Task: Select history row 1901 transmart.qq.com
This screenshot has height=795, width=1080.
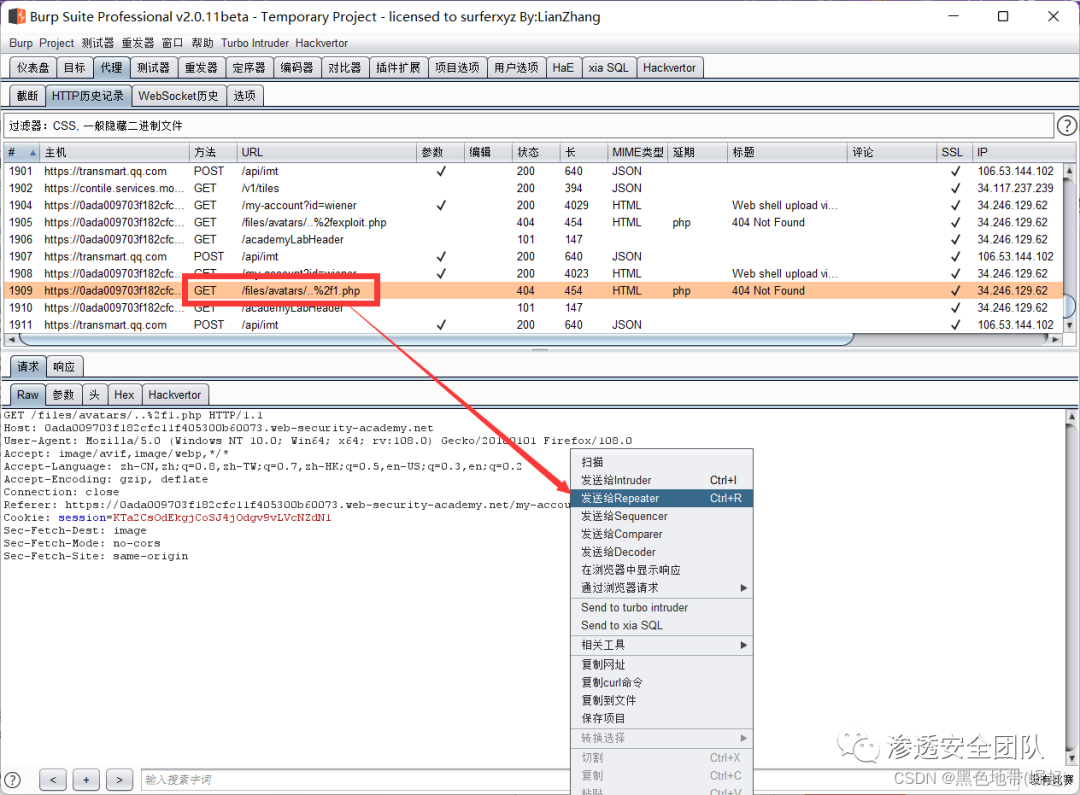Action: tap(534, 171)
